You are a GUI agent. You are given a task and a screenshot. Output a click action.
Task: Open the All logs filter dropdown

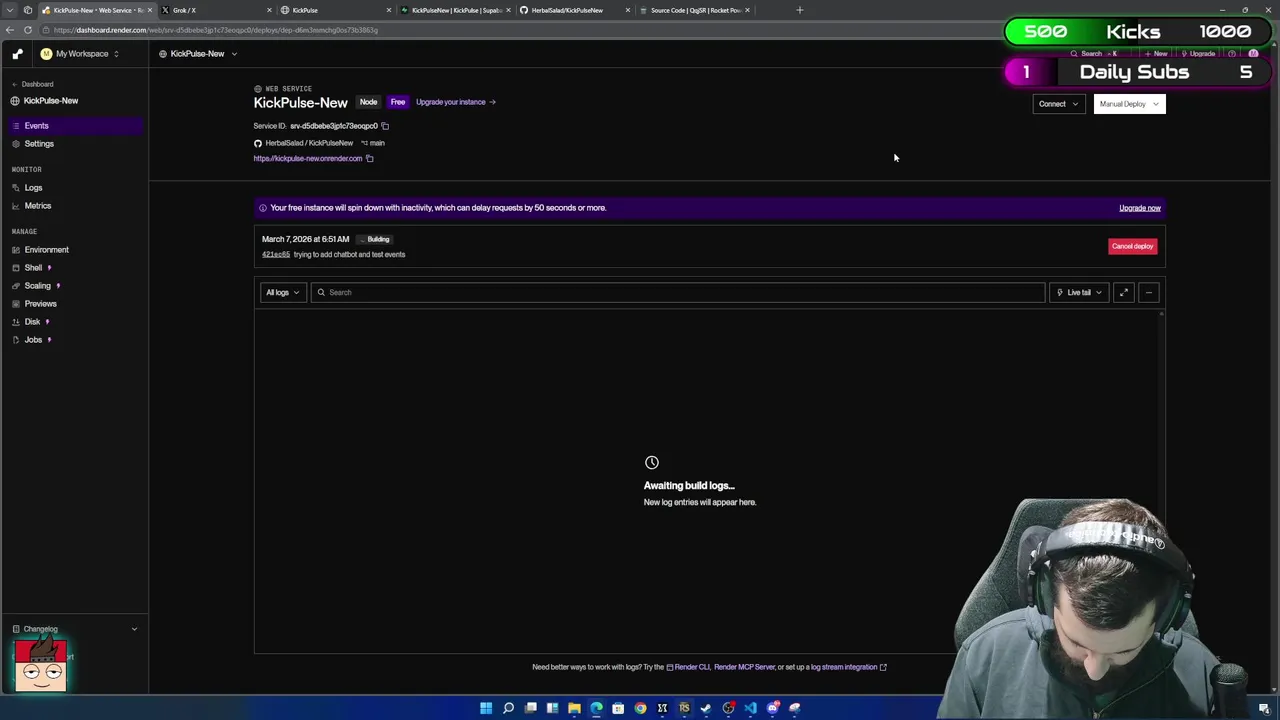pos(282,292)
